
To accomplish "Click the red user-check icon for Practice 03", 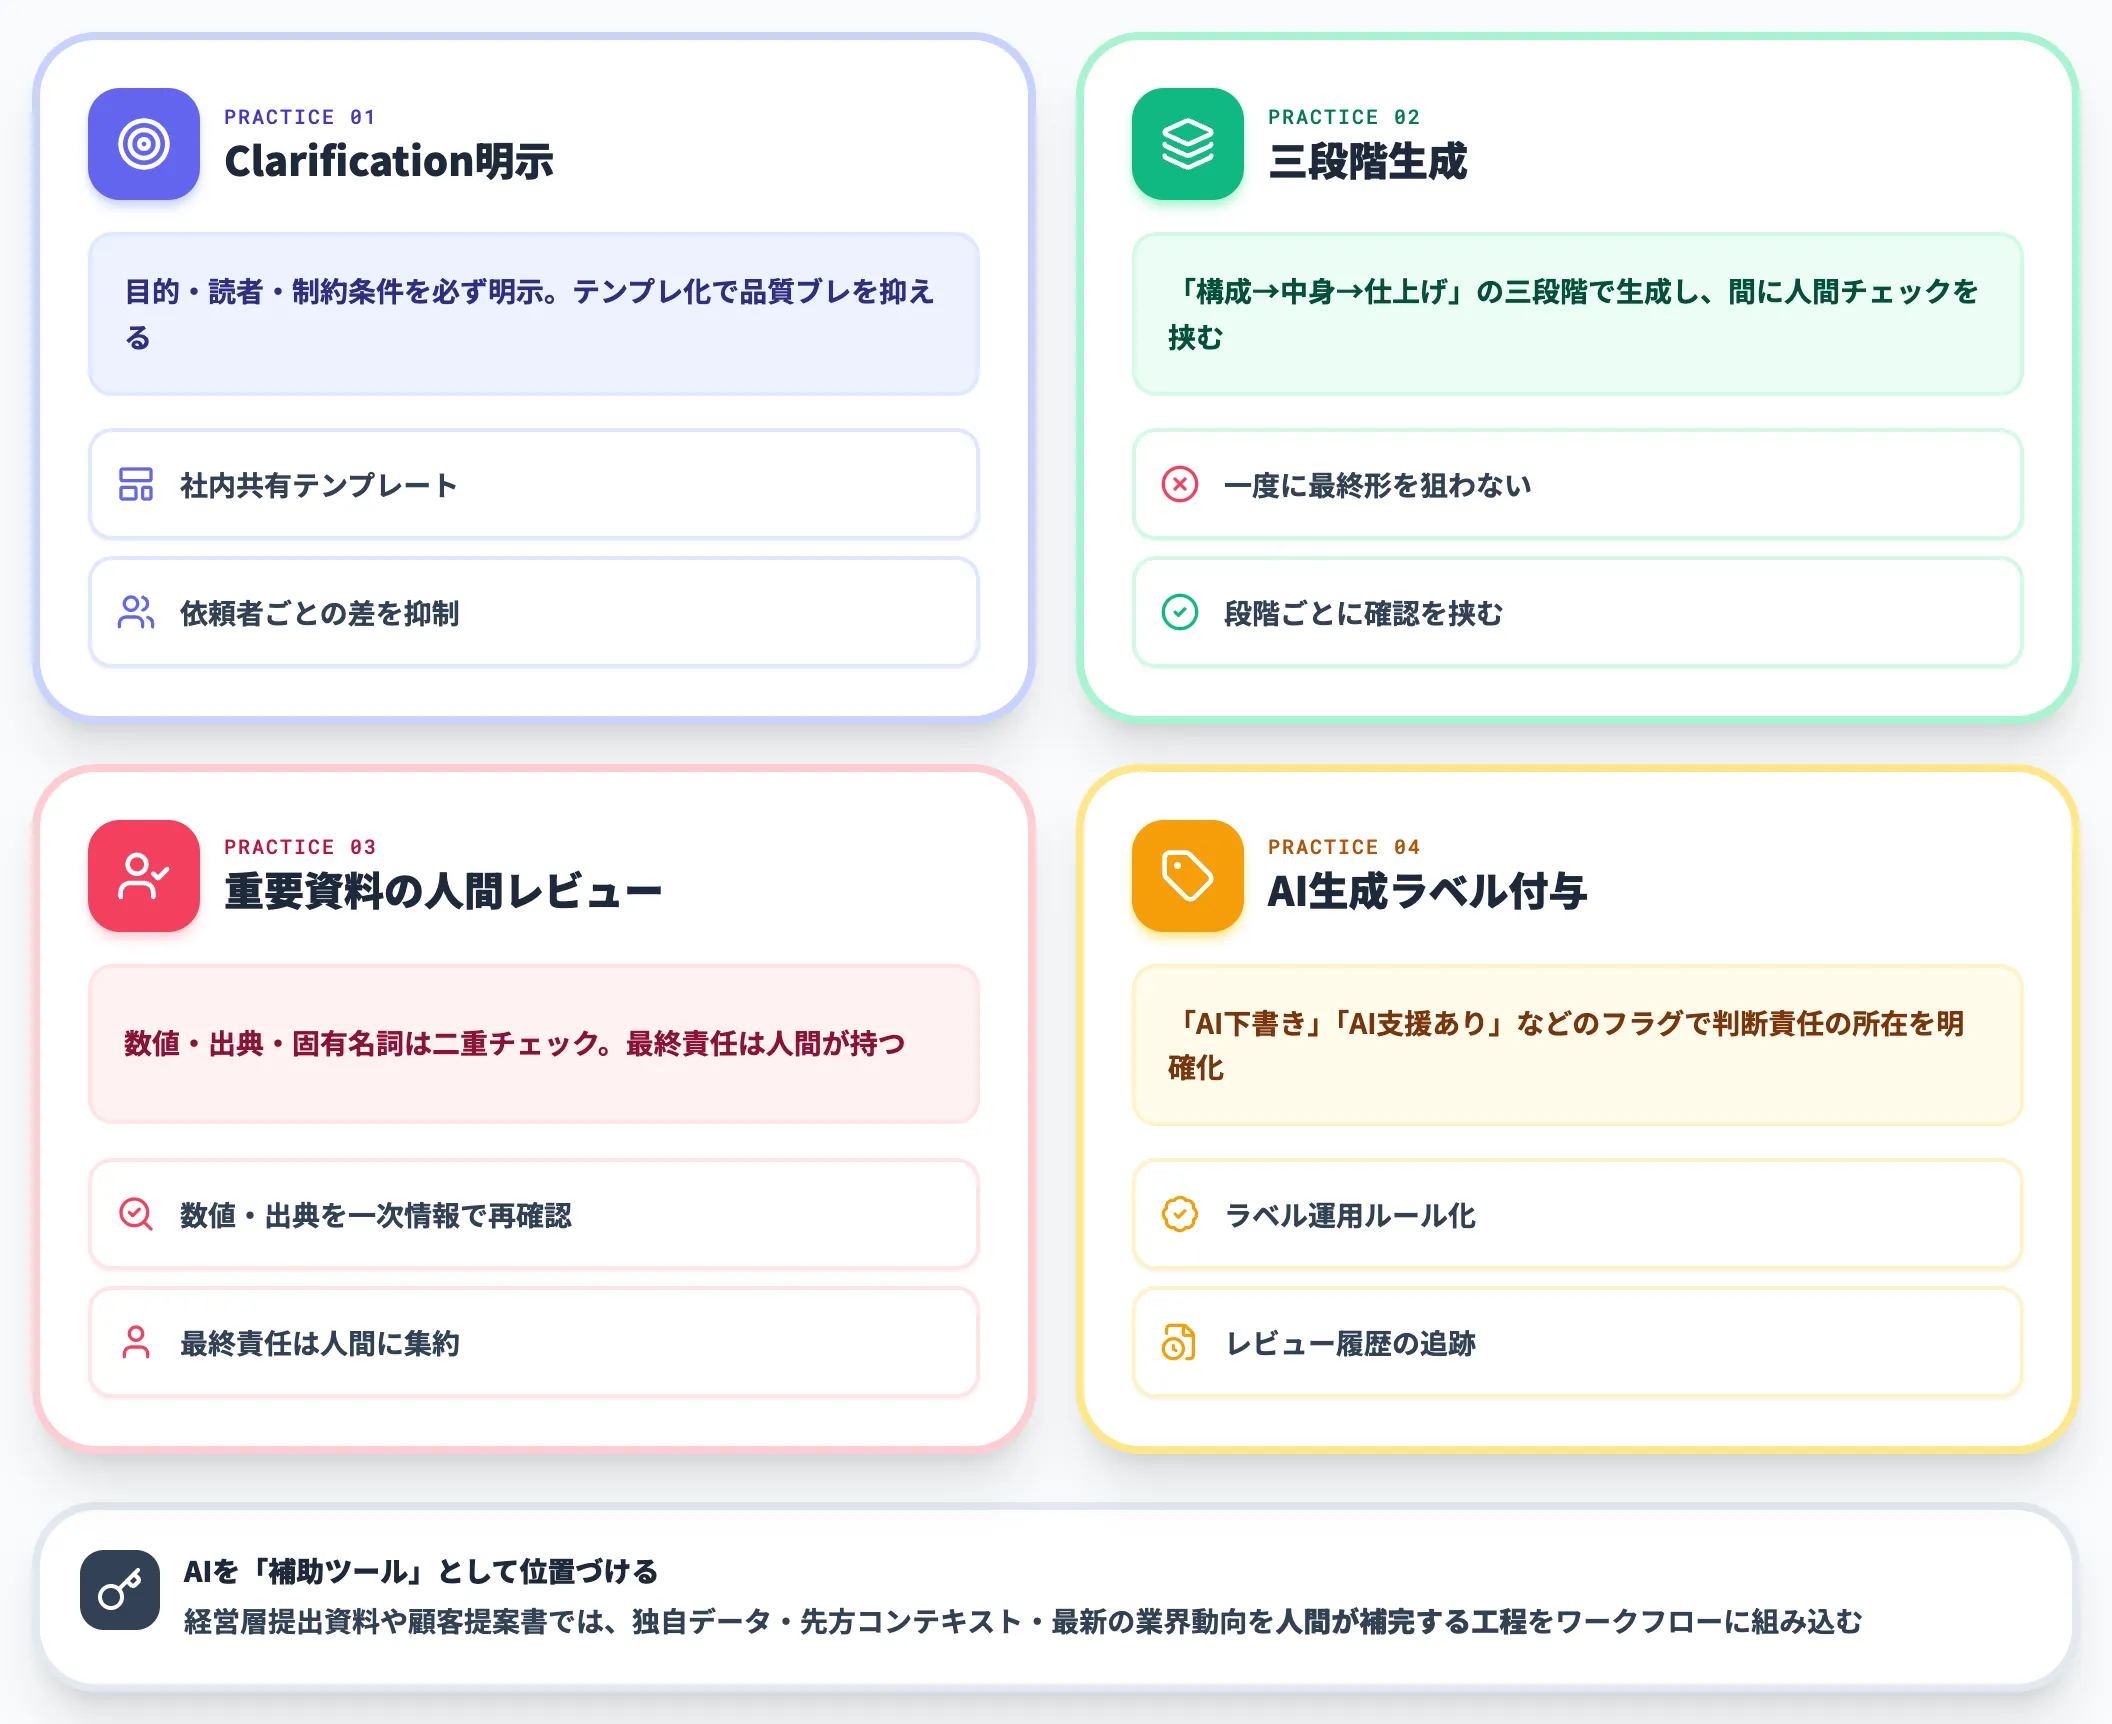I will point(144,876).
